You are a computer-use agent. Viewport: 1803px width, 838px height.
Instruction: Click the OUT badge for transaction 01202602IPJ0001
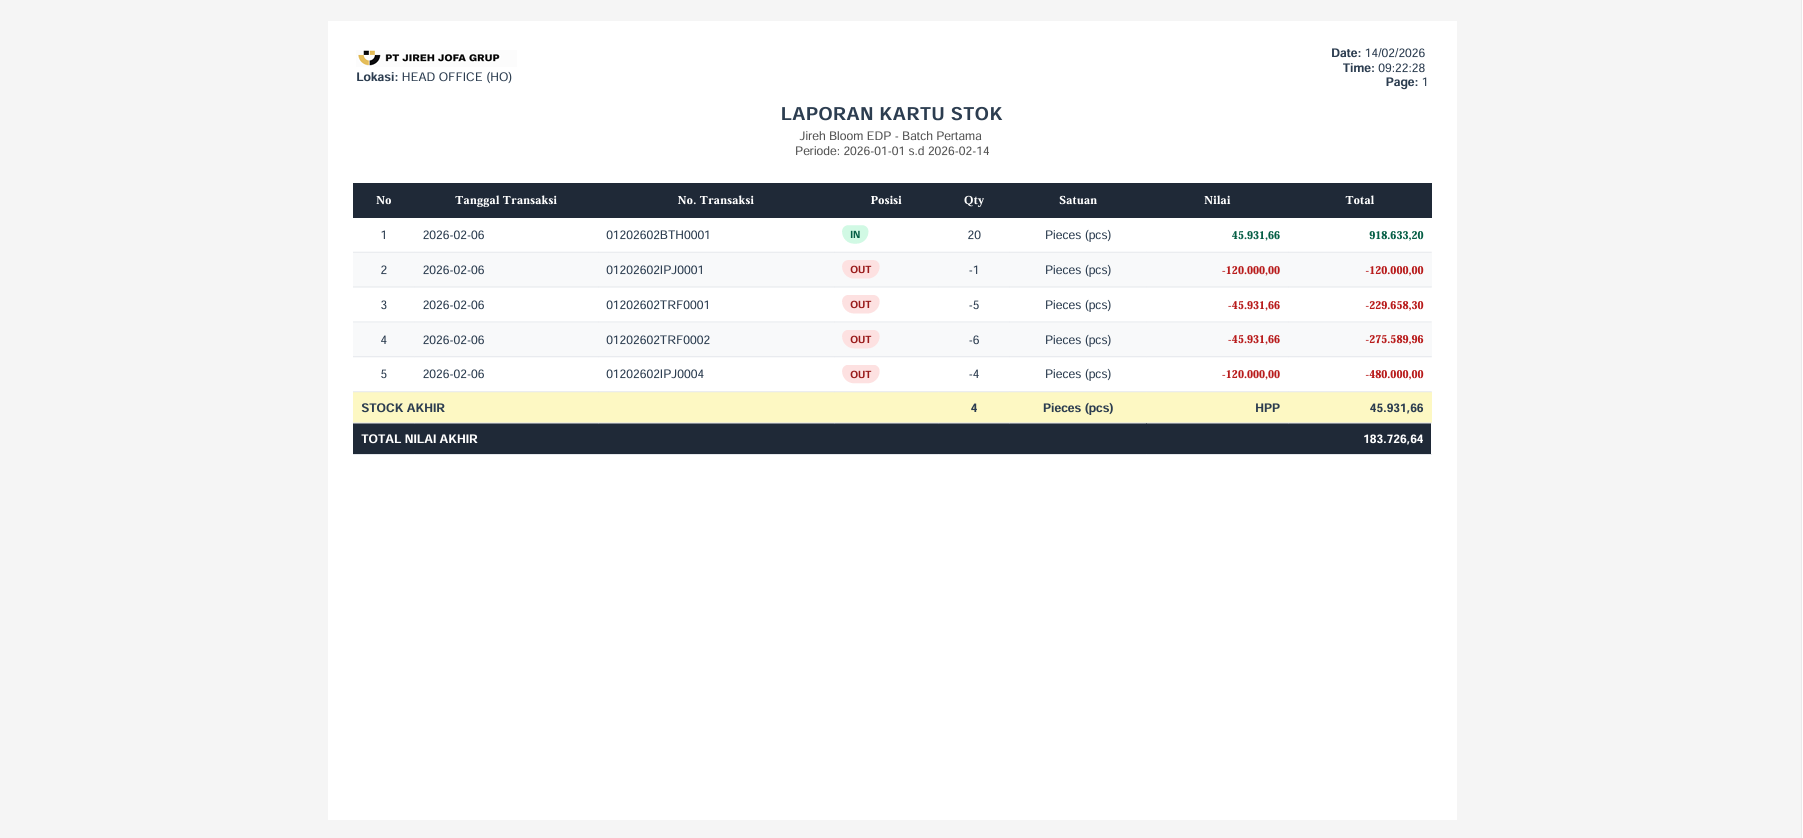coord(860,270)
